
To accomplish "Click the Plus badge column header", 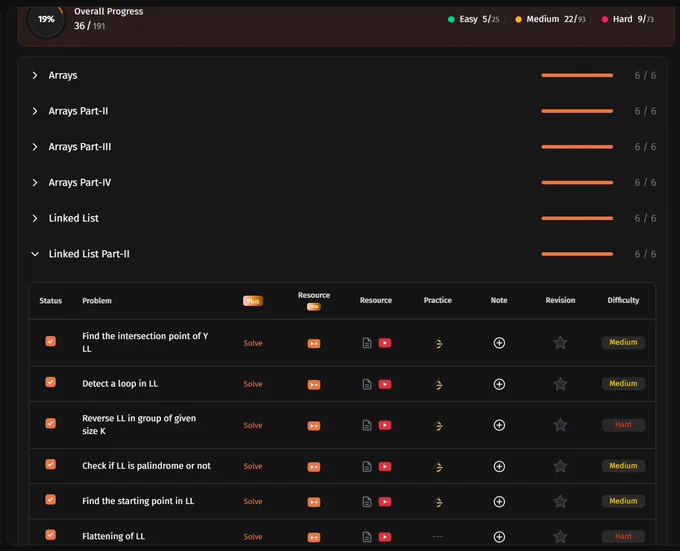I will [x=253, y=301].
